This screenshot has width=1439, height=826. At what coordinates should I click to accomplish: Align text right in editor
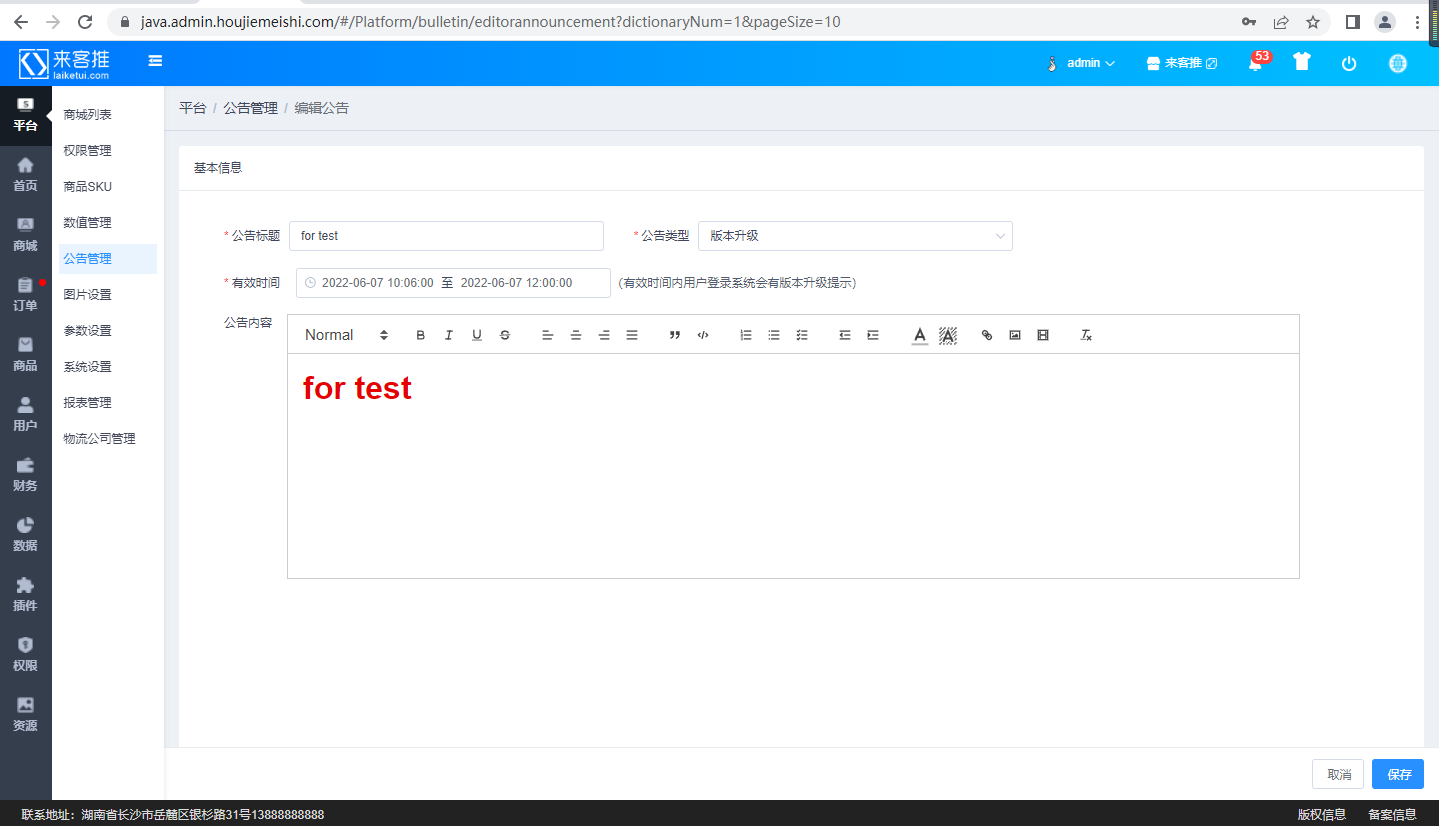[604, 335]
